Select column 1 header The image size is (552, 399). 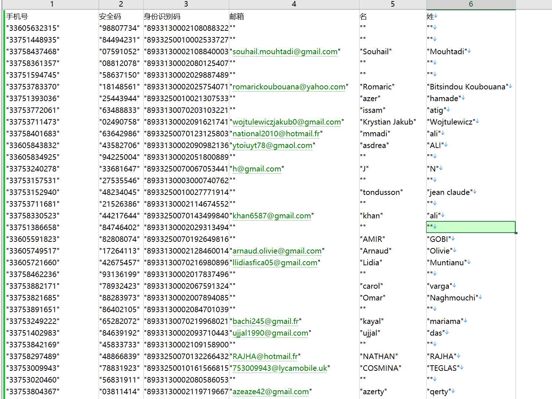tap(52, 4)
